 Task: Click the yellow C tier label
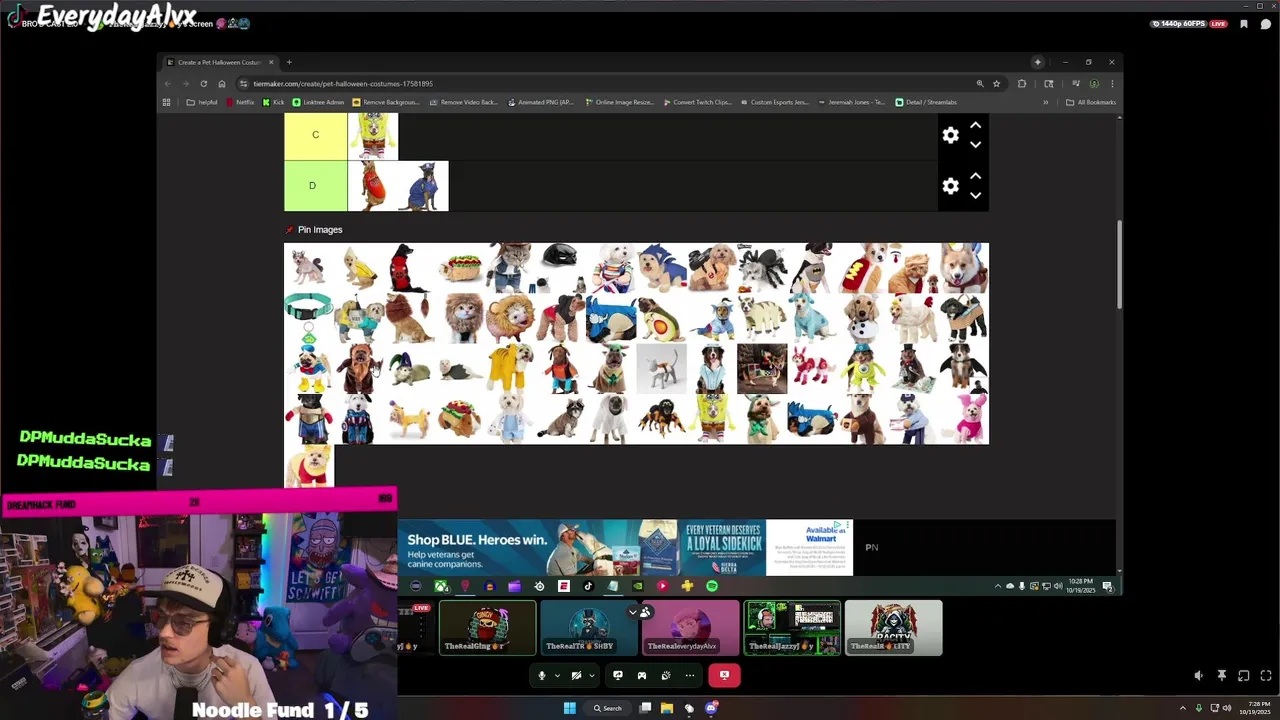tap(315, 135)
